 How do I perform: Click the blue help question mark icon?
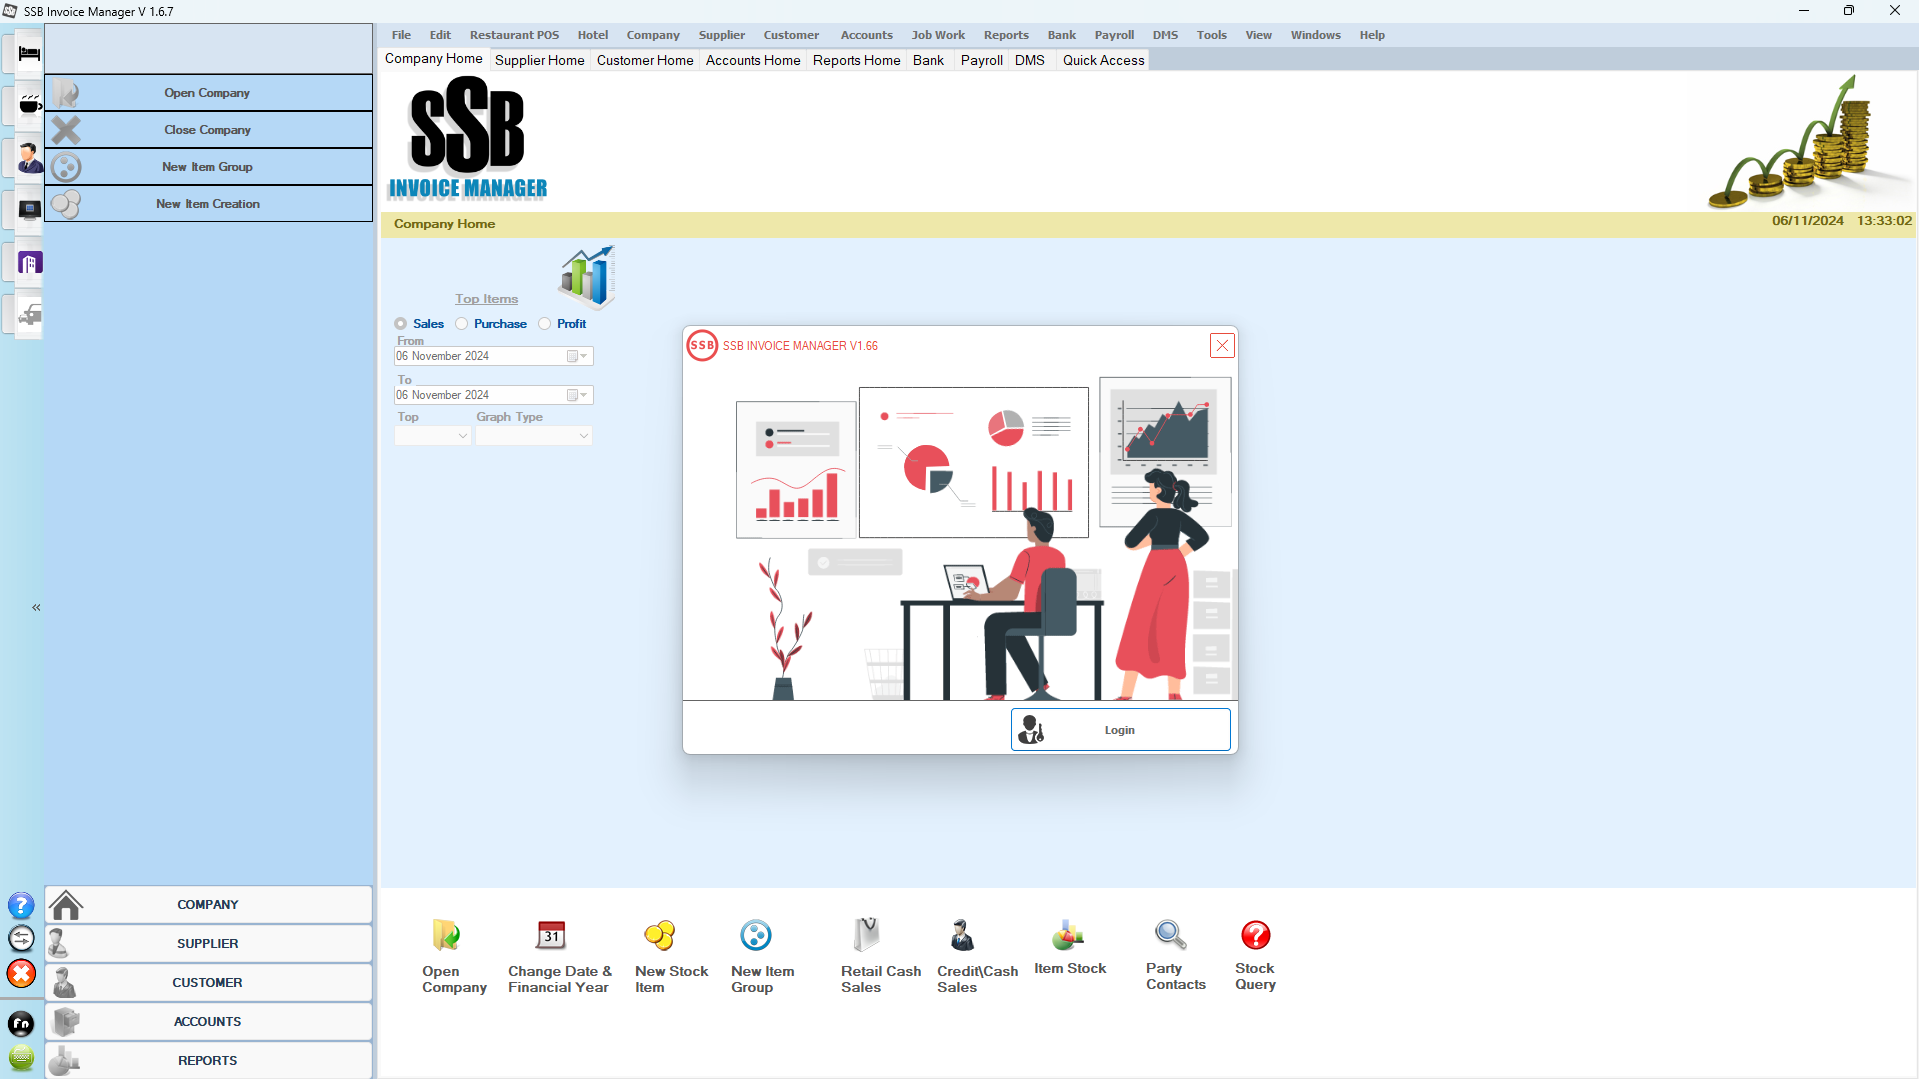click(21, 906)
